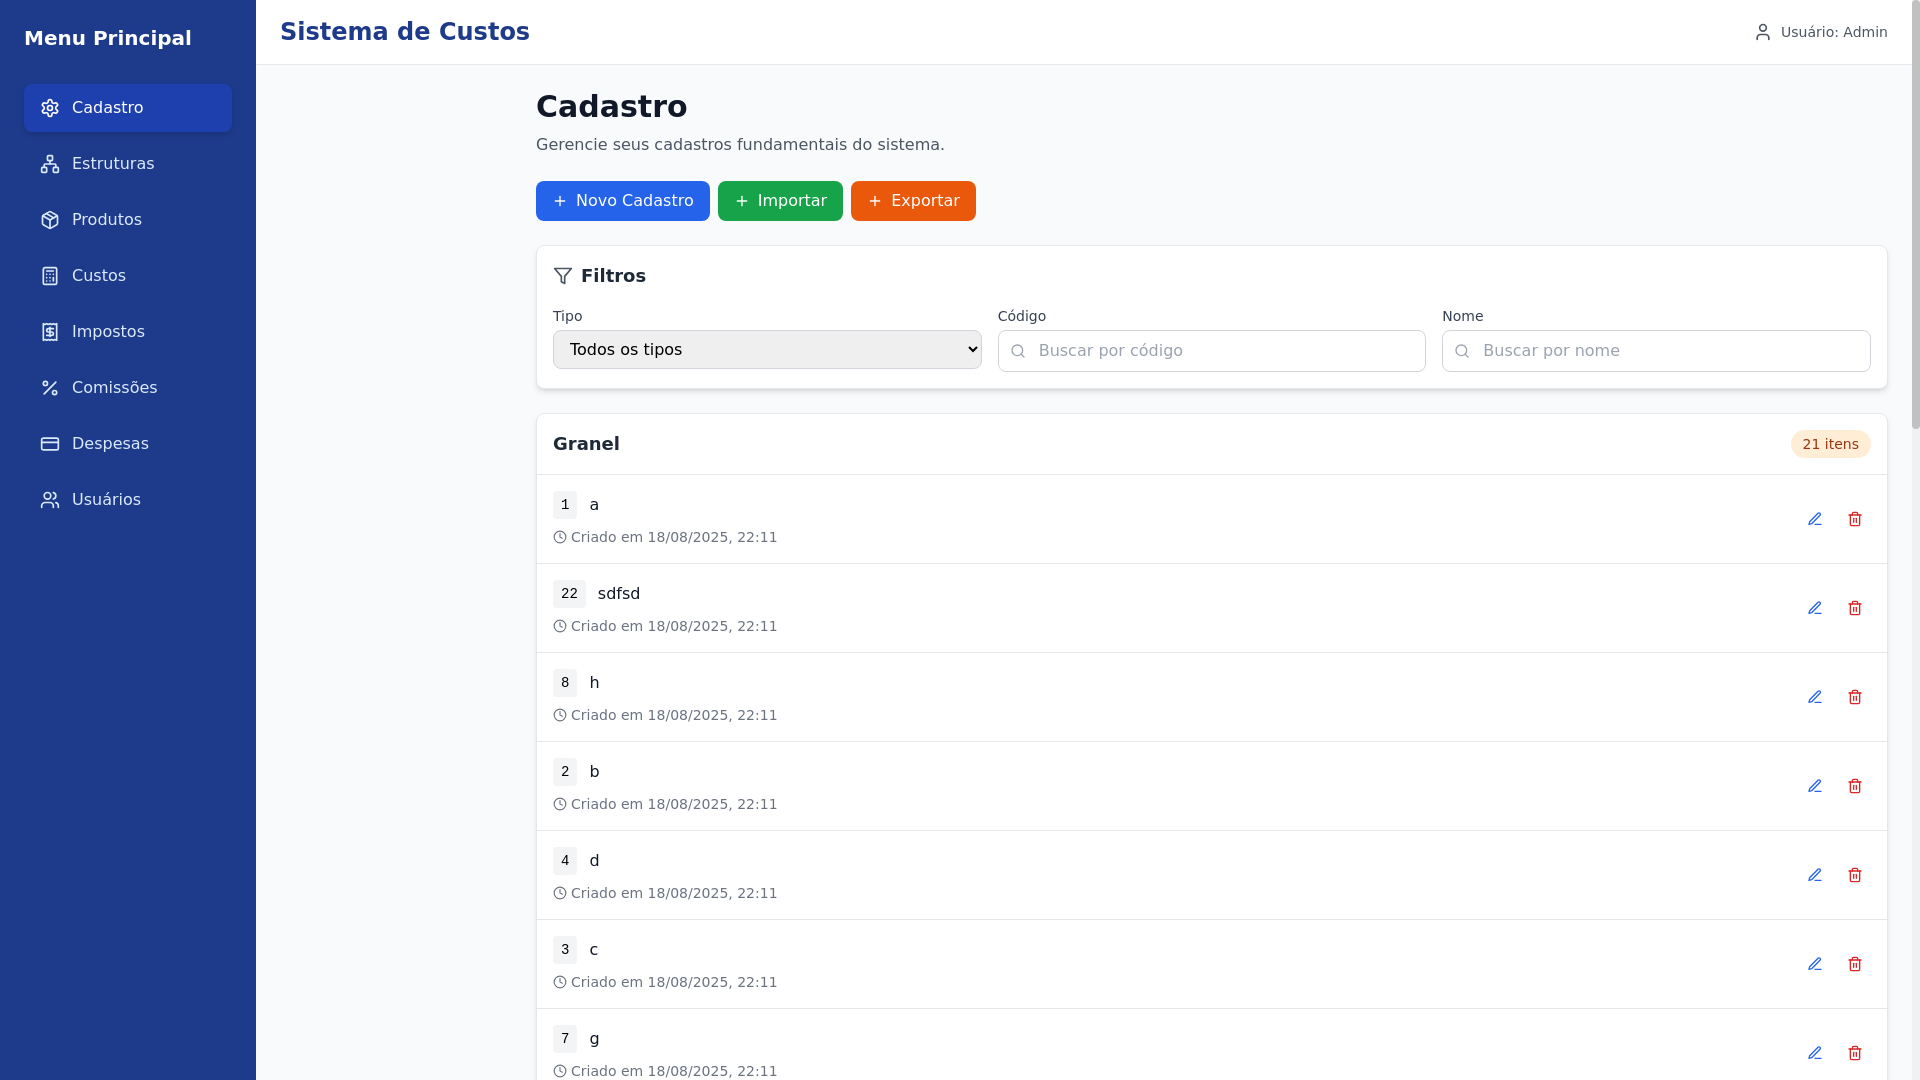Delete the row named 'a'
Viewport: 1920px width, 1080px height.
click(1855, 519)
